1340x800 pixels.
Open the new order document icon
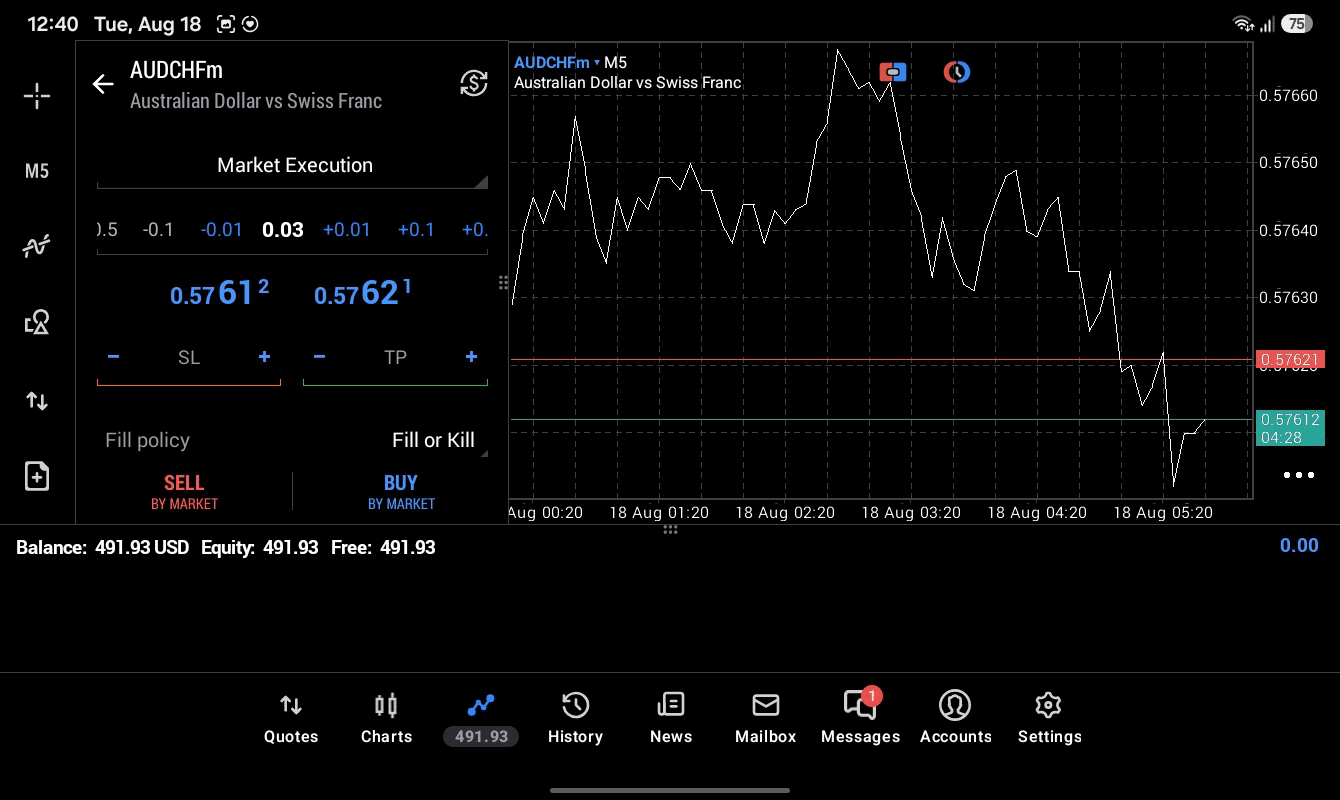coord(37,476)
